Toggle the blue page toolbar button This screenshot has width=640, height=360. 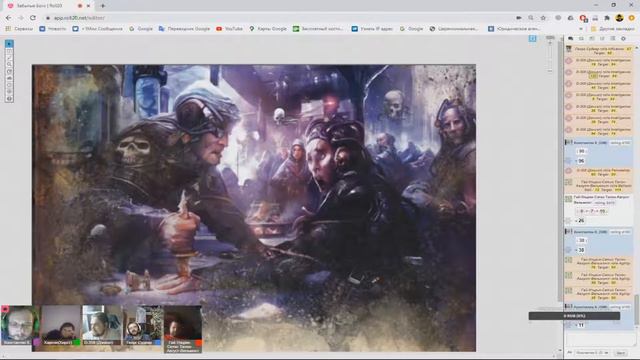[532, 38]
